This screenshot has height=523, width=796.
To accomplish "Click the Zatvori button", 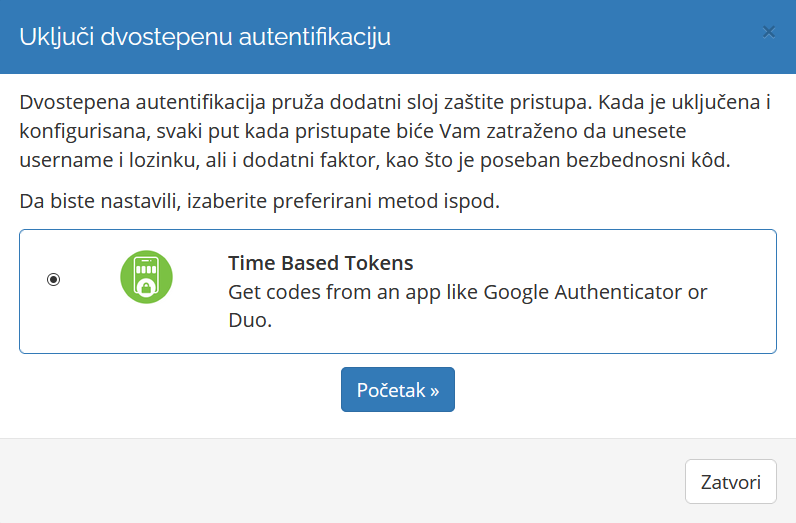I will (x=731, y=481).
